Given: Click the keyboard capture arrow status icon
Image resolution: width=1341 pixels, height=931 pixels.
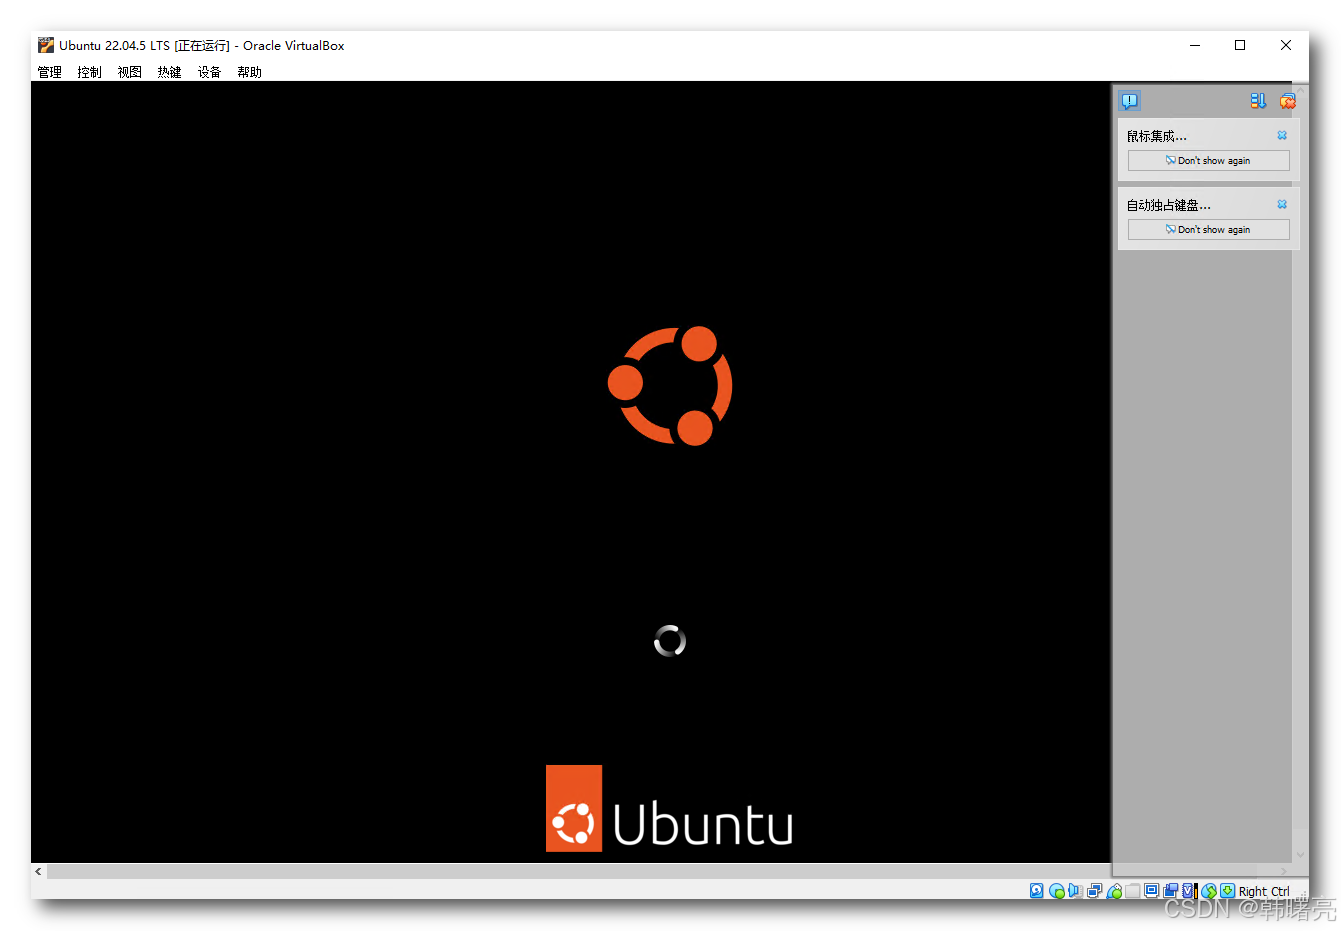Looking at the screenshot, I should (1227, 891).
